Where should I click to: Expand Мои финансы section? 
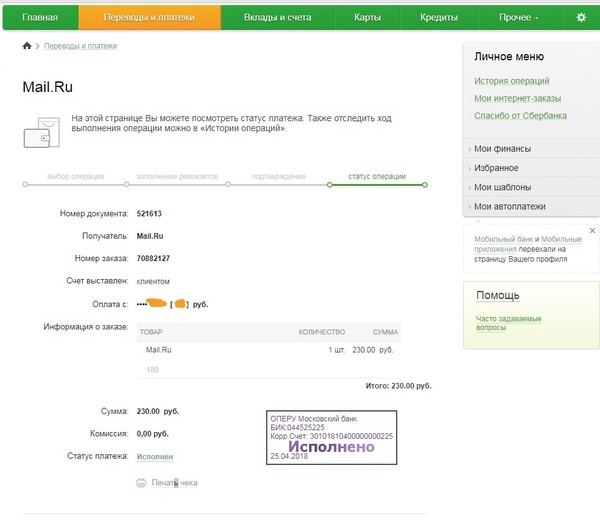click(x=531, y=149)
